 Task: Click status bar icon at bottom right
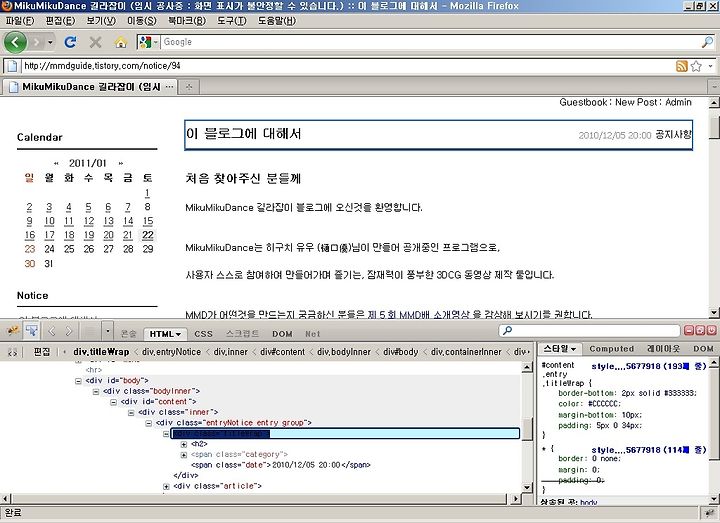click(709, 513)
